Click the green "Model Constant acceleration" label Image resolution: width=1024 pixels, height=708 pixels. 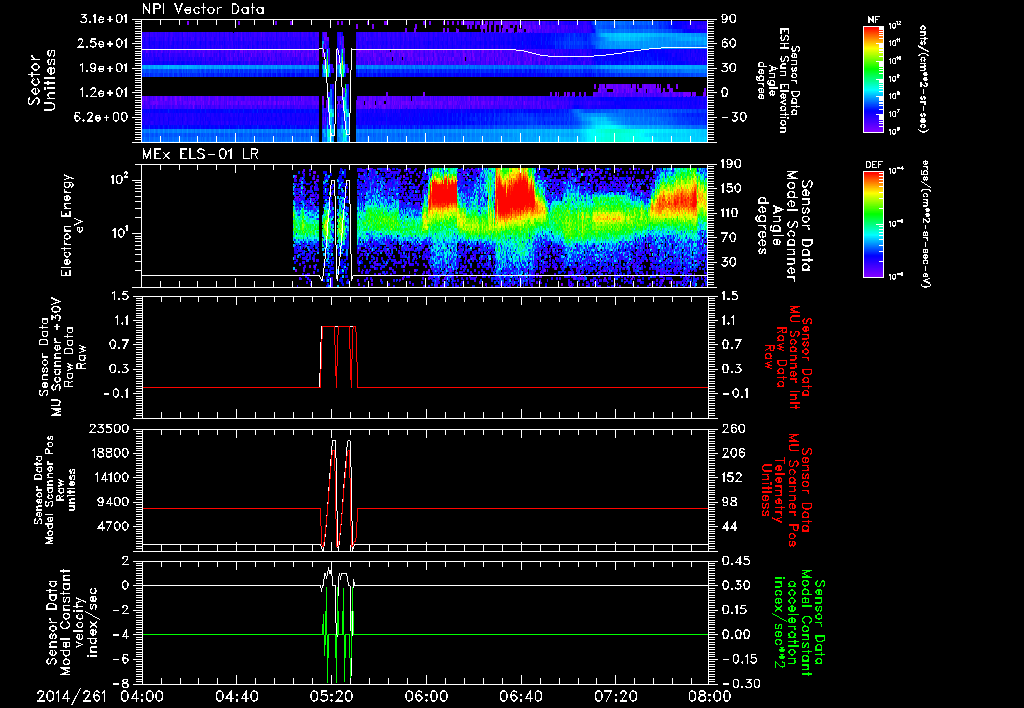[799, 622]
